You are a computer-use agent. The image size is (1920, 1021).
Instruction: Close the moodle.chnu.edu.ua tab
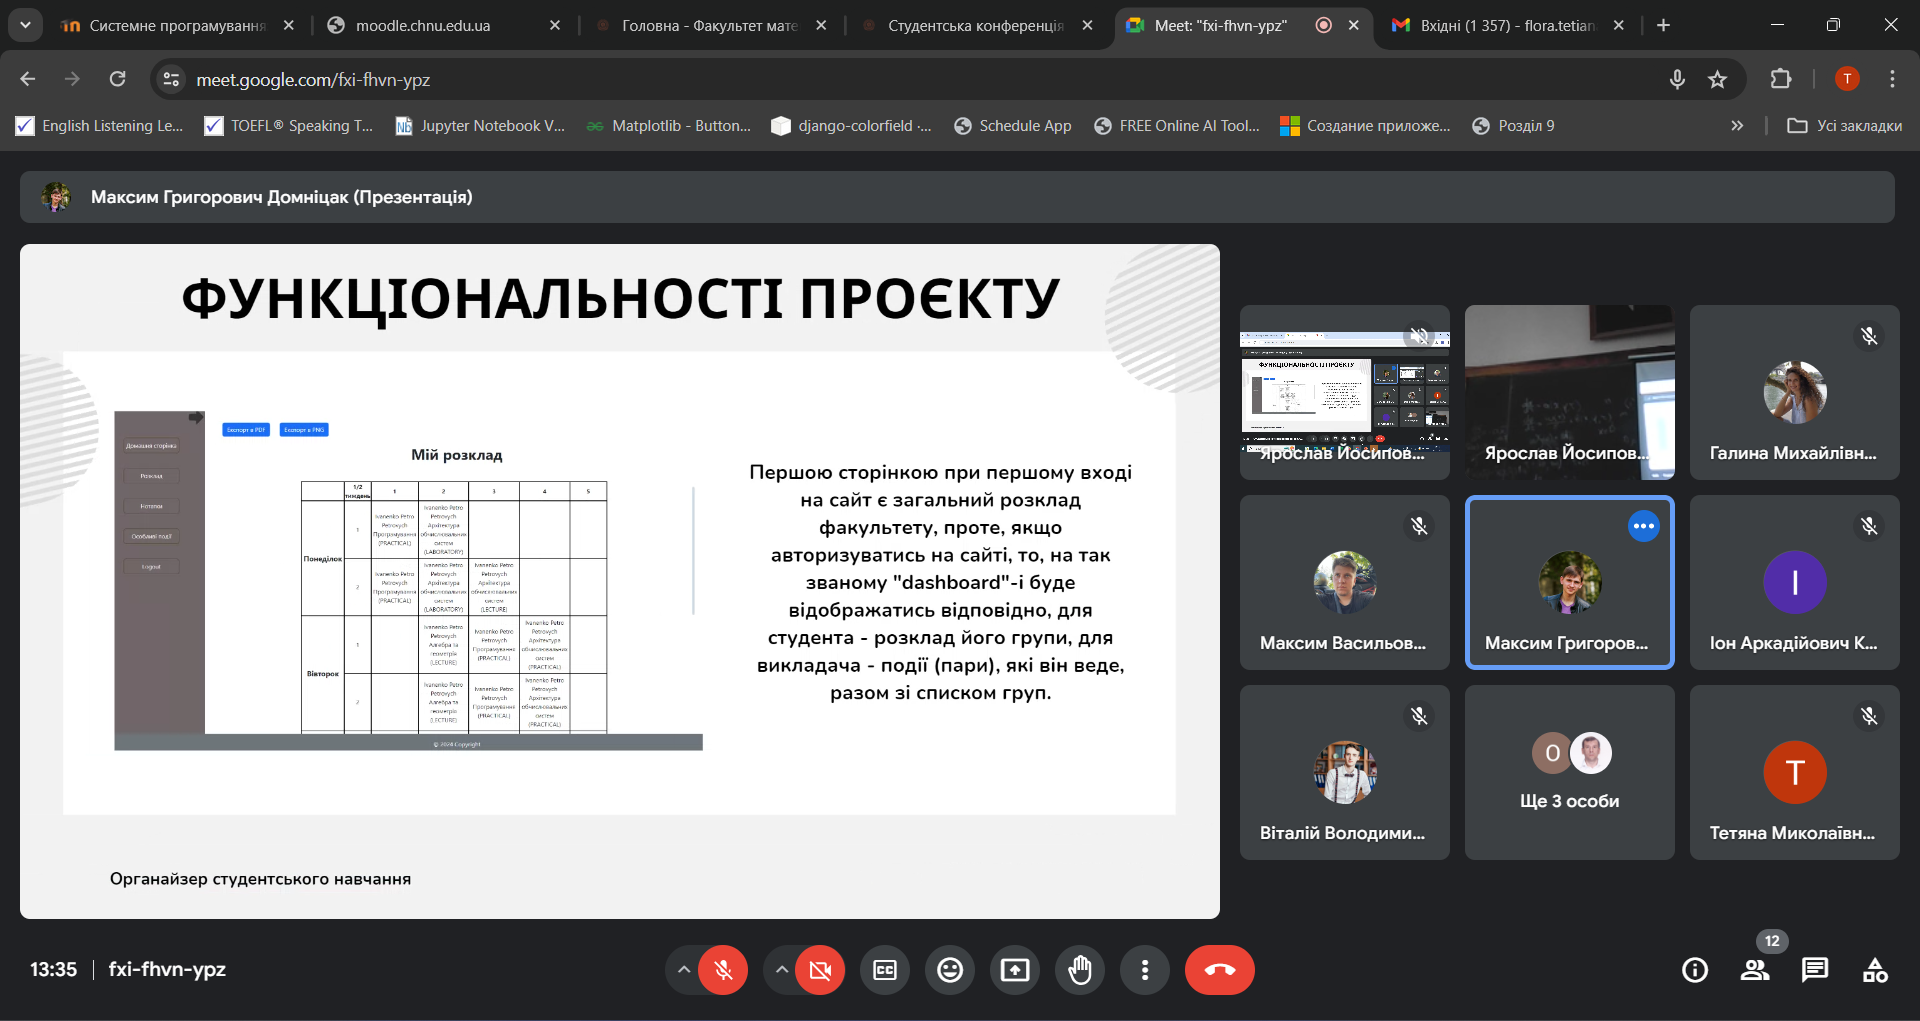[555, 26]
